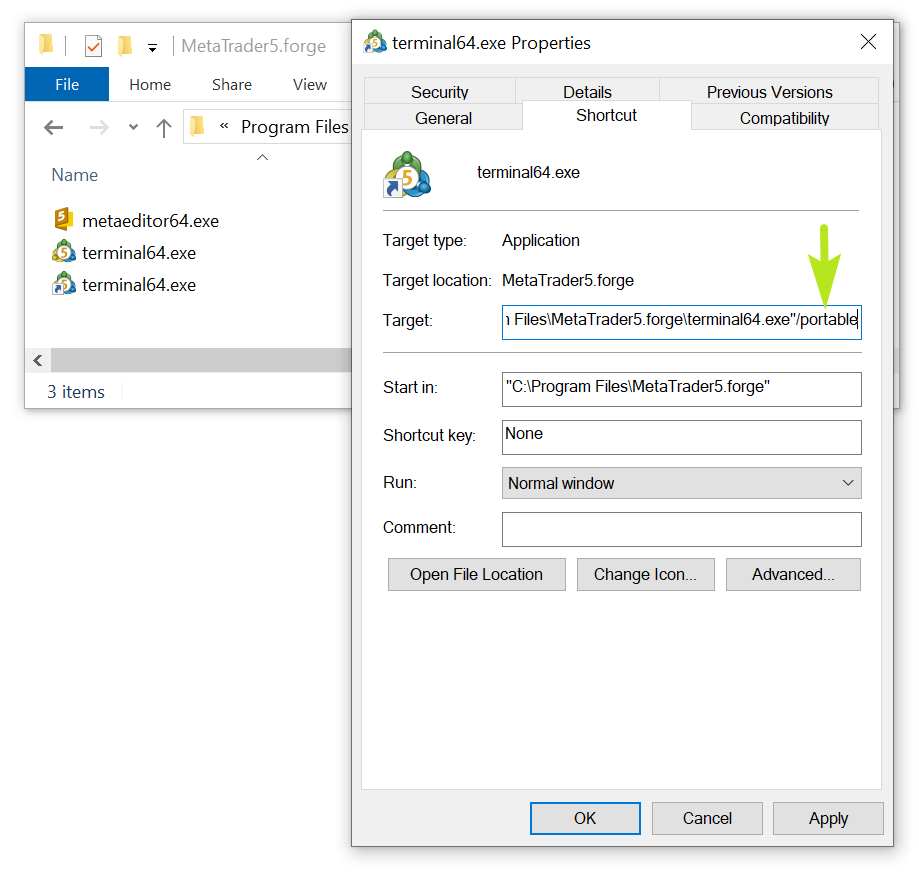Viewport: 919px width, 876px height.
Task: Click terminal64.exe name label in Properties
Action: pos(528,172)
